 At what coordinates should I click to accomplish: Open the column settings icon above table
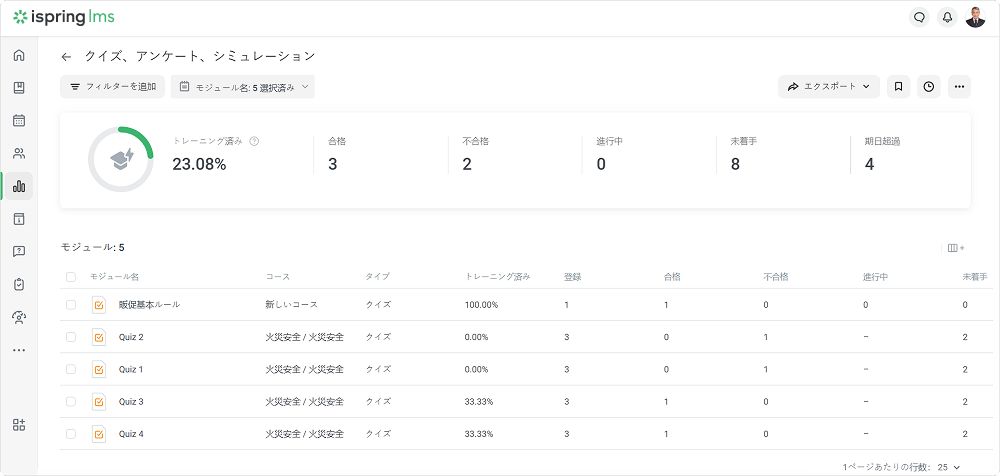point(955,247)
